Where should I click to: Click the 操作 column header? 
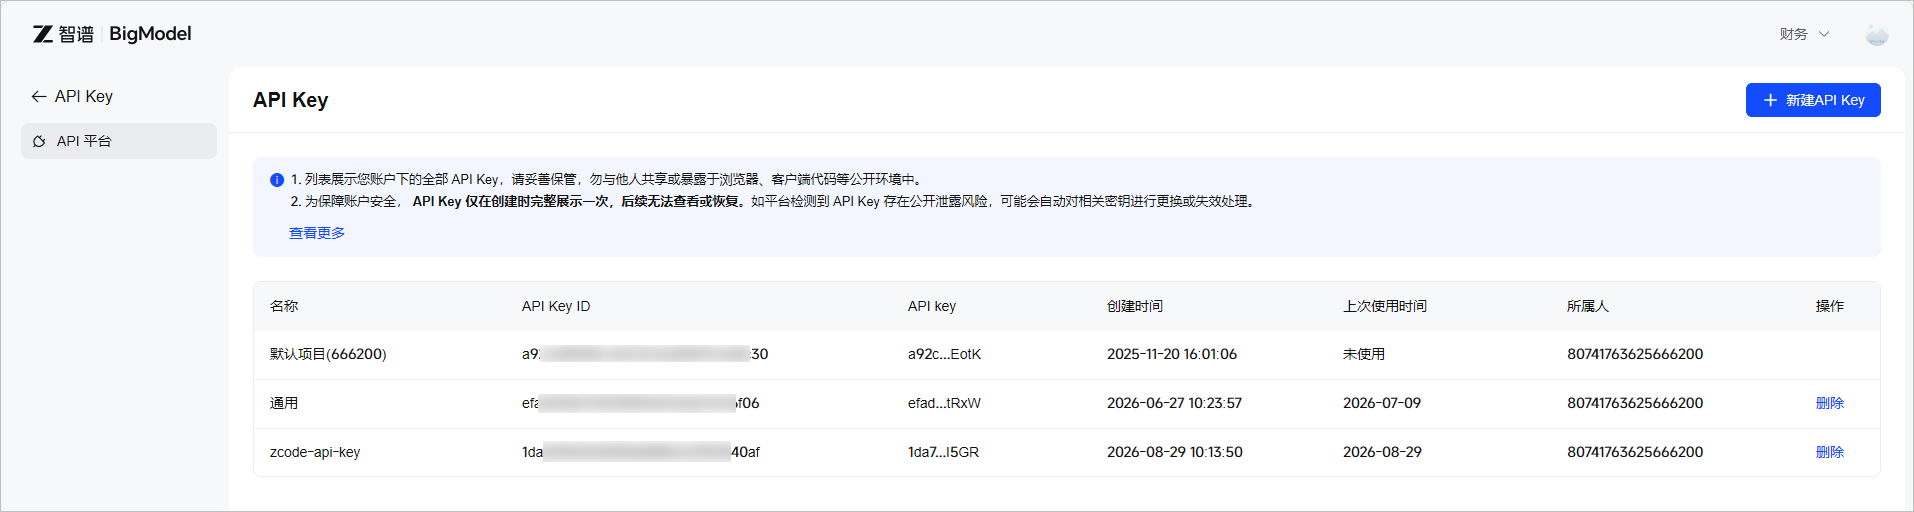[1830, 306]
